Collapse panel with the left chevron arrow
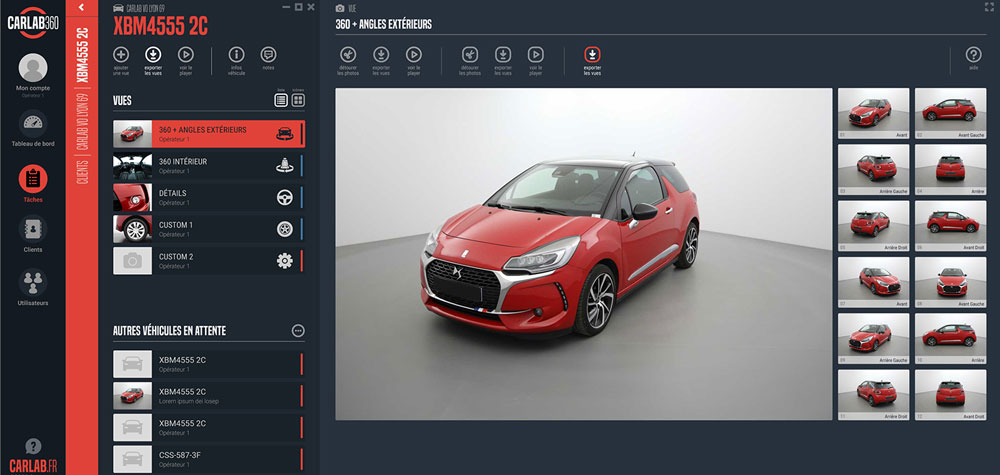 pyautogui.click(x=81, y=8)
